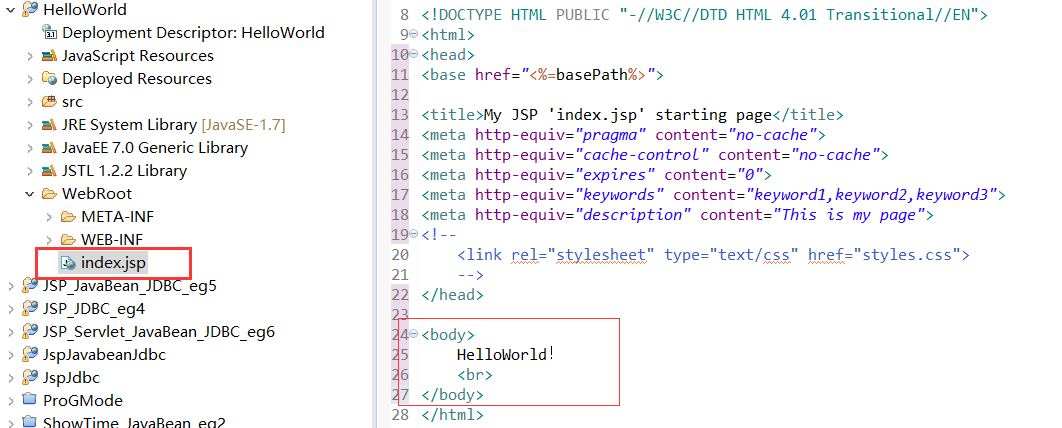Click the WEB-INF folder icon

[68, 240]
